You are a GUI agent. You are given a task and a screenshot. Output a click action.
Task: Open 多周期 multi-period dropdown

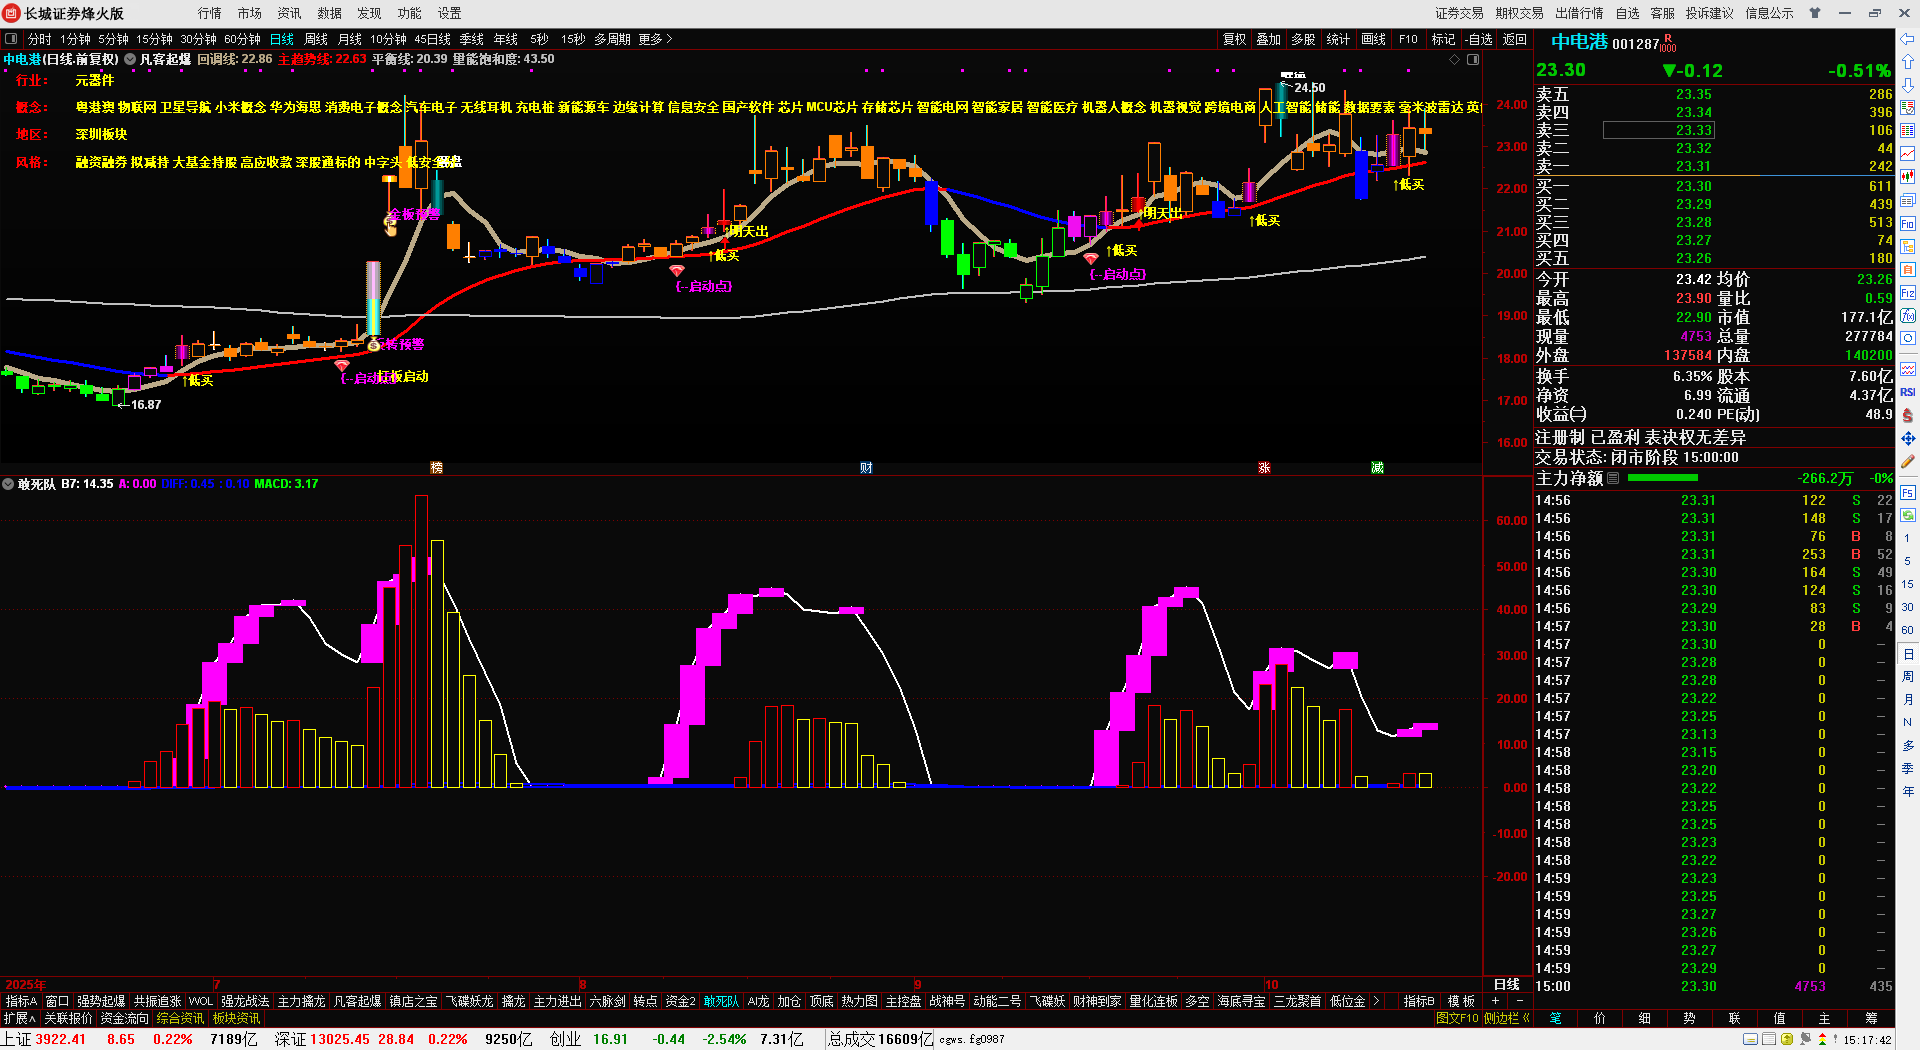[x=612, y=39]
